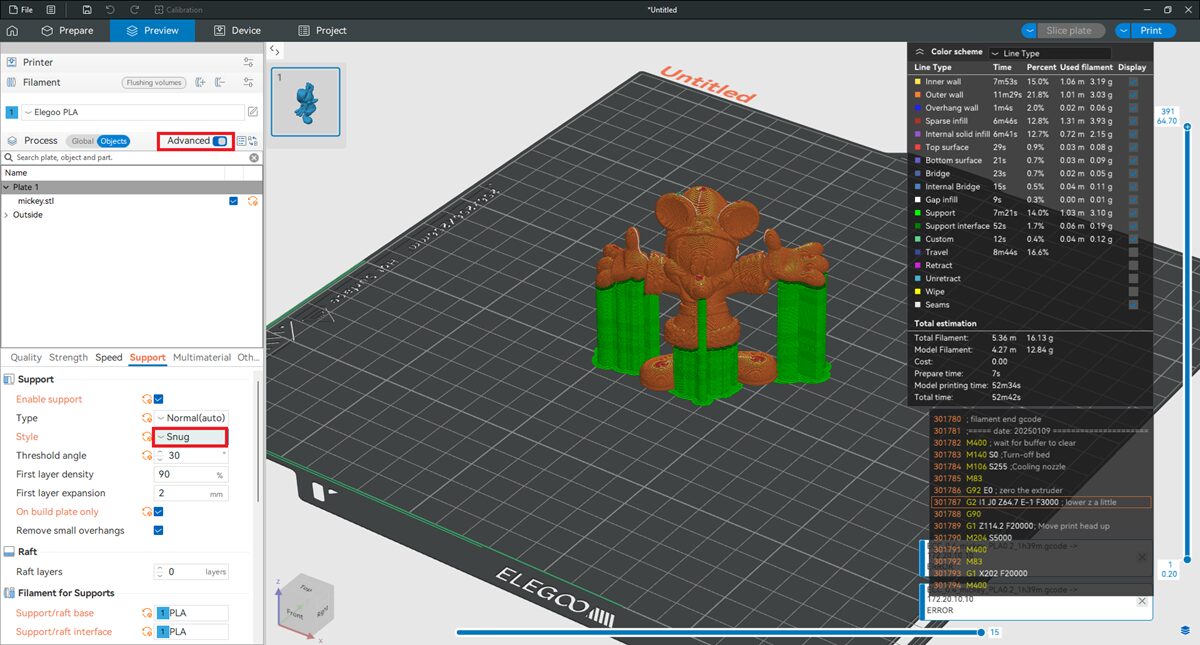Open the Calibration menu

178,9
